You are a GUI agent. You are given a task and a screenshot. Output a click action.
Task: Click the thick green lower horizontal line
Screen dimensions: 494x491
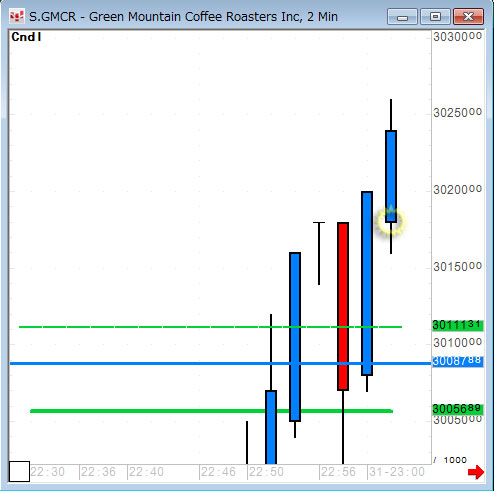pos(211,411)
